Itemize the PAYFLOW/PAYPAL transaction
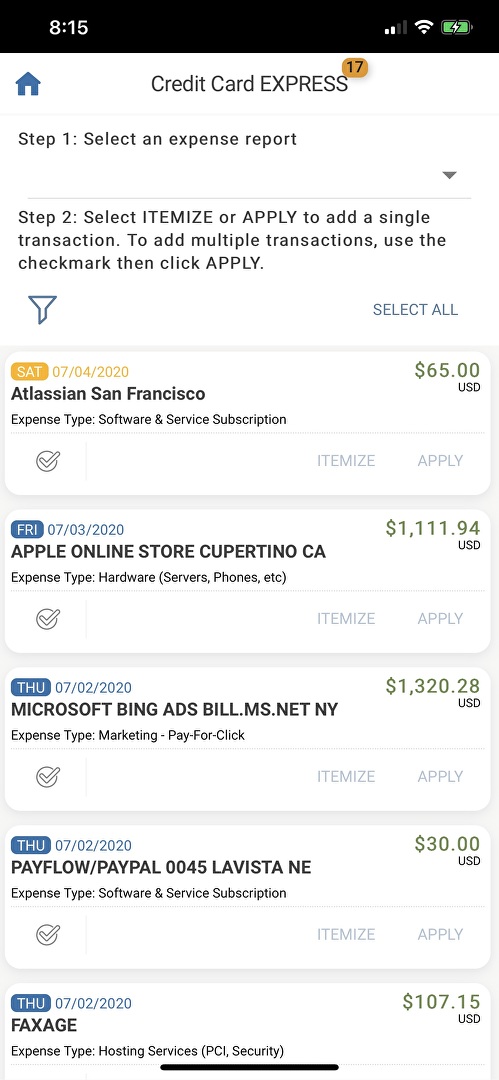499x1080 pixels. pos(346,934)
